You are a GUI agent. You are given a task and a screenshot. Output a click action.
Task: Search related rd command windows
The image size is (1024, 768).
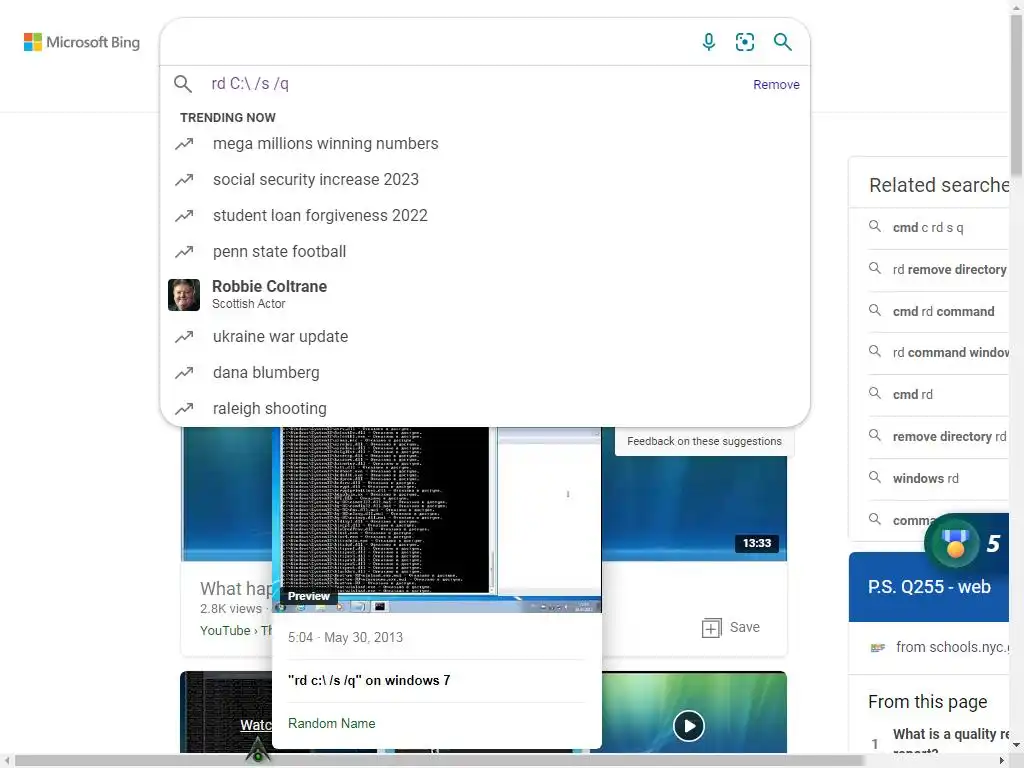[x=951, y=353]
